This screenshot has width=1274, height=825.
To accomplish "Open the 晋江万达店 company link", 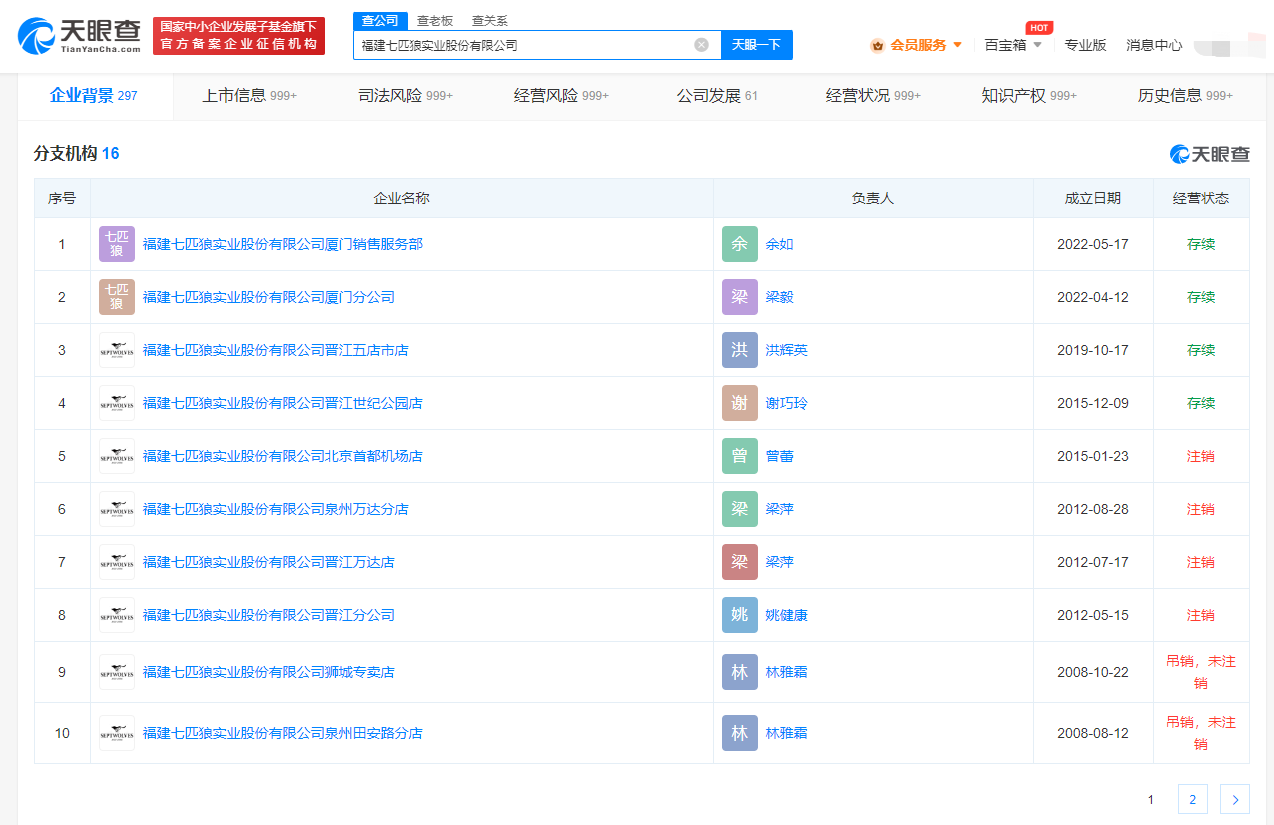I will pyautogui.click(x=269, y=562).
